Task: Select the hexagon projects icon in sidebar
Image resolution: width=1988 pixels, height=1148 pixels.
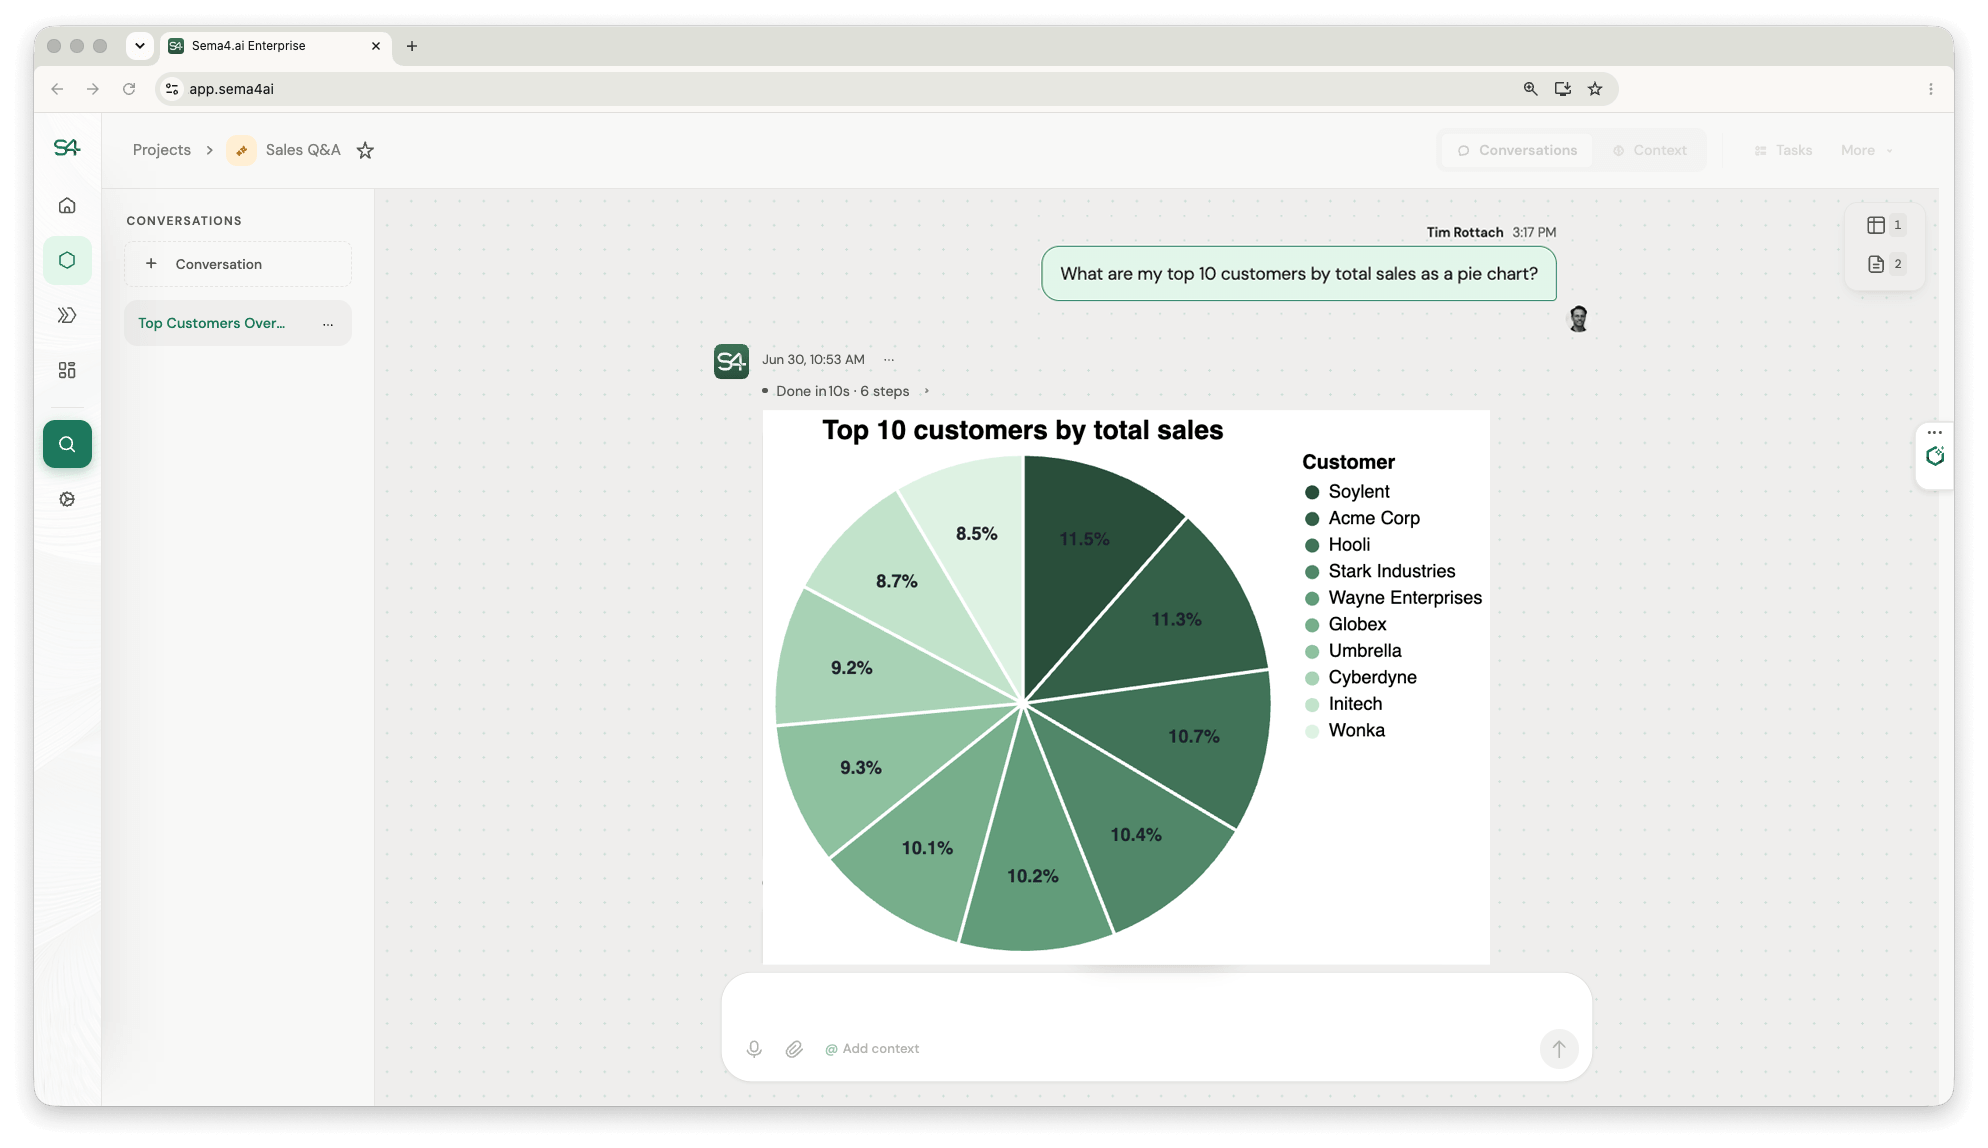Action: 67,260
